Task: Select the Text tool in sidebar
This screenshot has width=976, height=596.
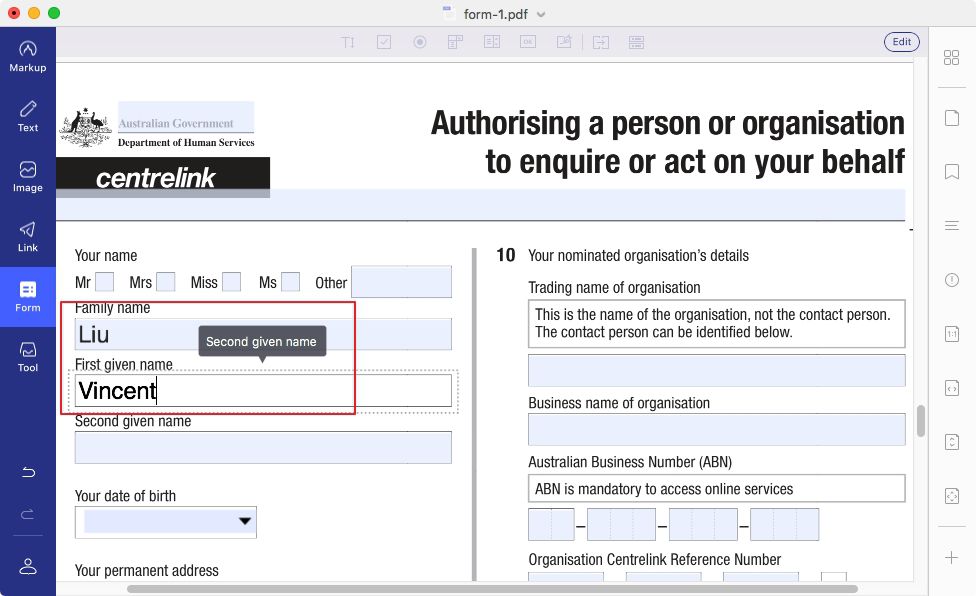Action: point(27,116)
